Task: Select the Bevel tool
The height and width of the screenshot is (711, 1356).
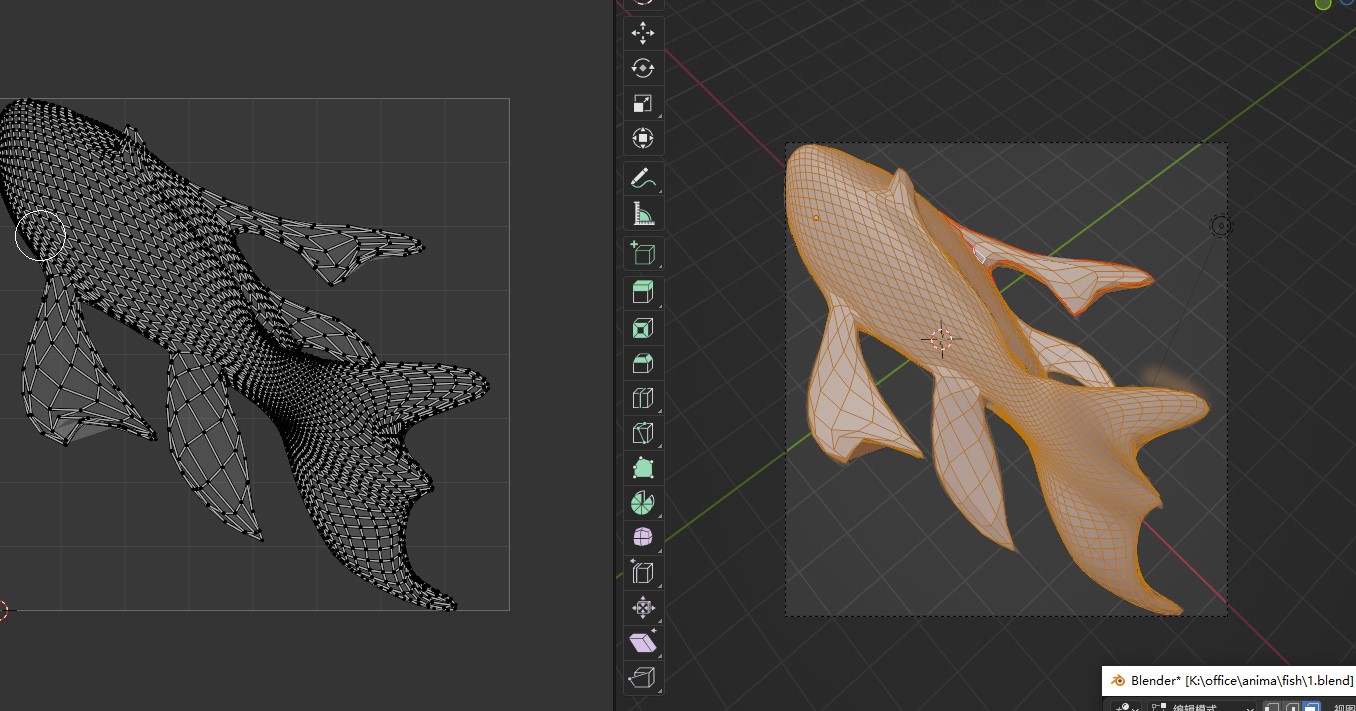Action: (643, 363)
